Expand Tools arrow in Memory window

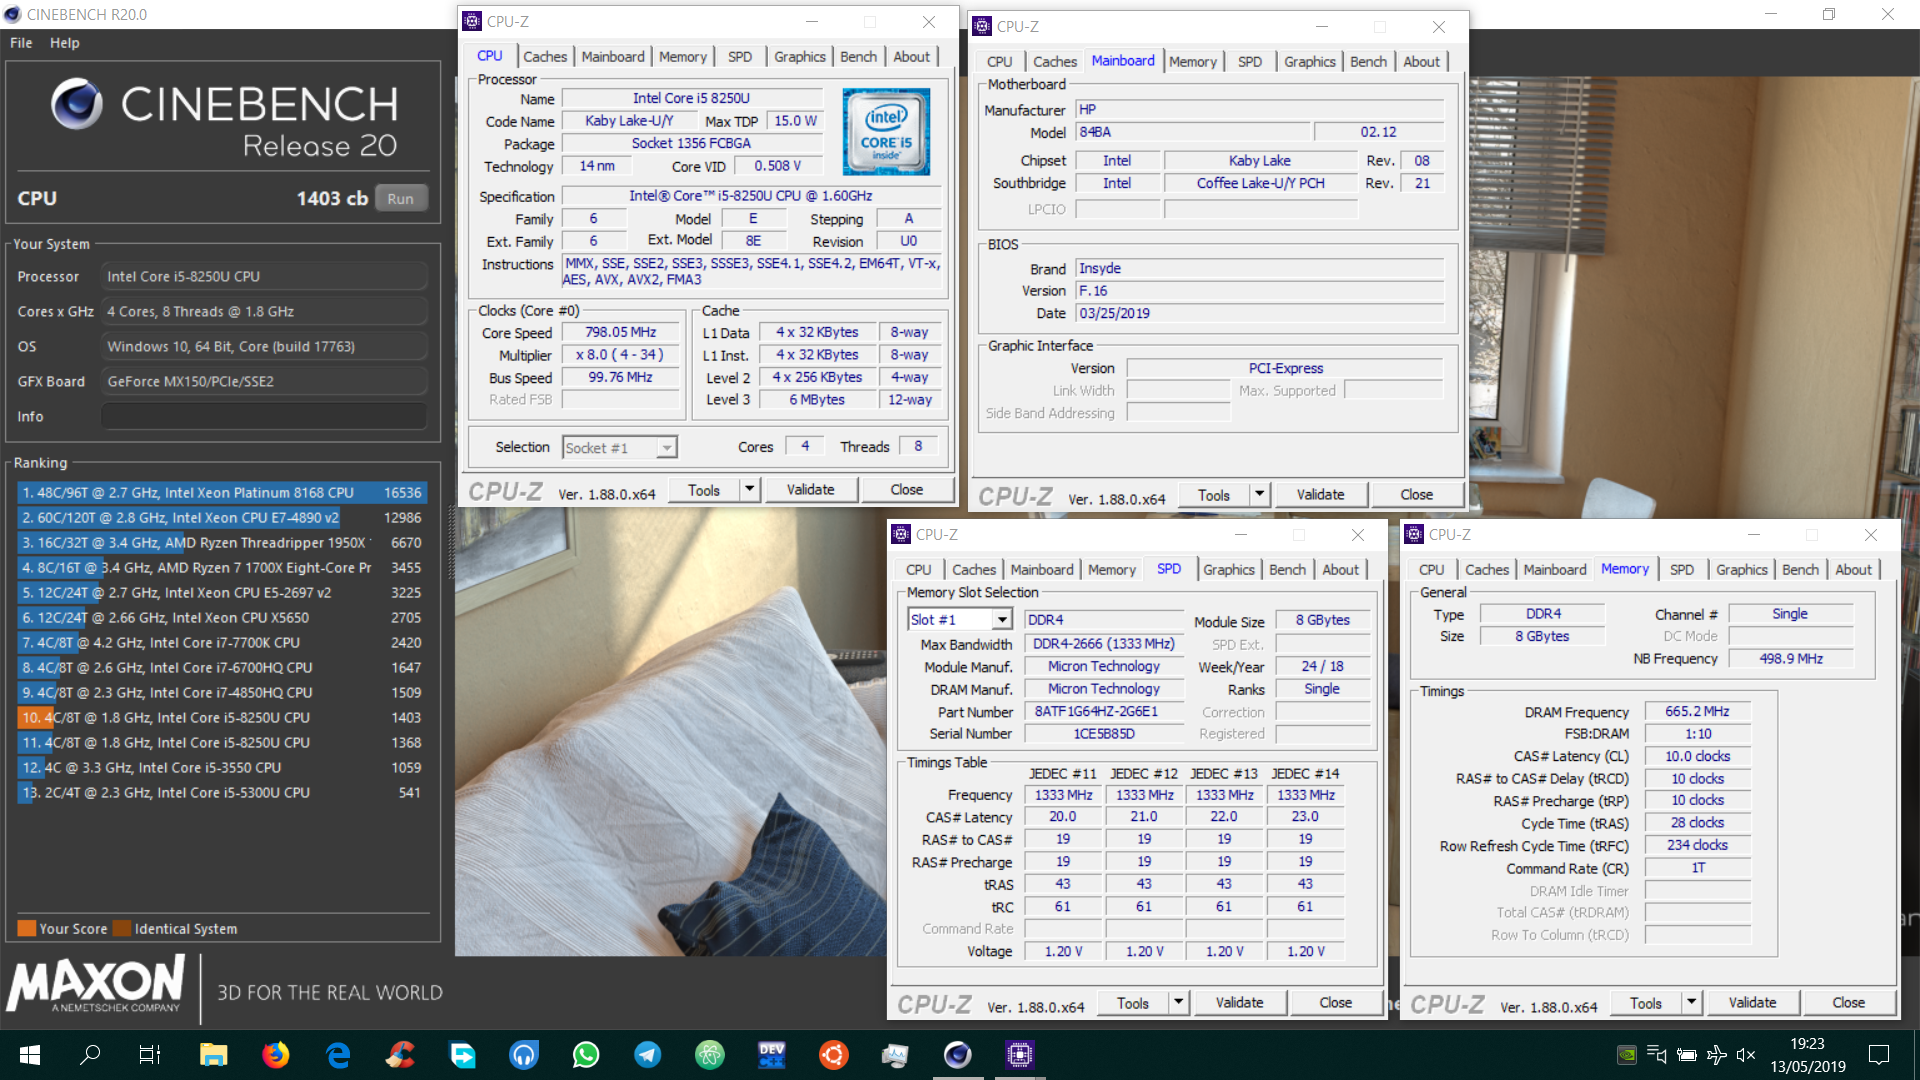tap(1692, 1003)
